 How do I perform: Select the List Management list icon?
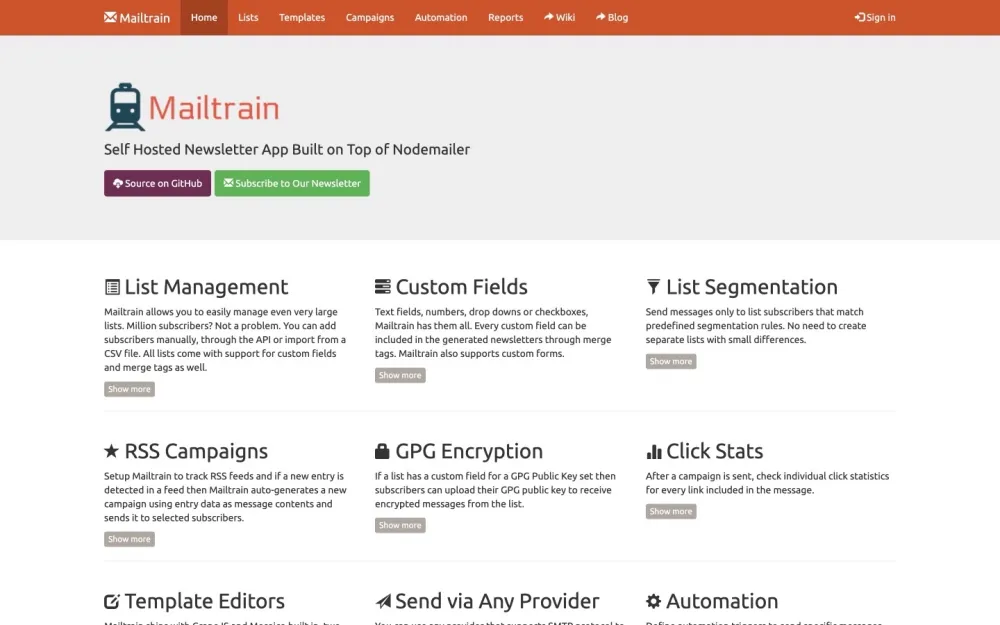pos(111,286)
